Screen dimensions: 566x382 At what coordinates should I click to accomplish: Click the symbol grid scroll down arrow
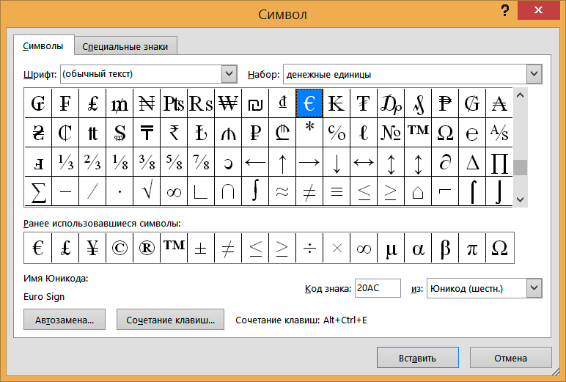tap(520, 199)
